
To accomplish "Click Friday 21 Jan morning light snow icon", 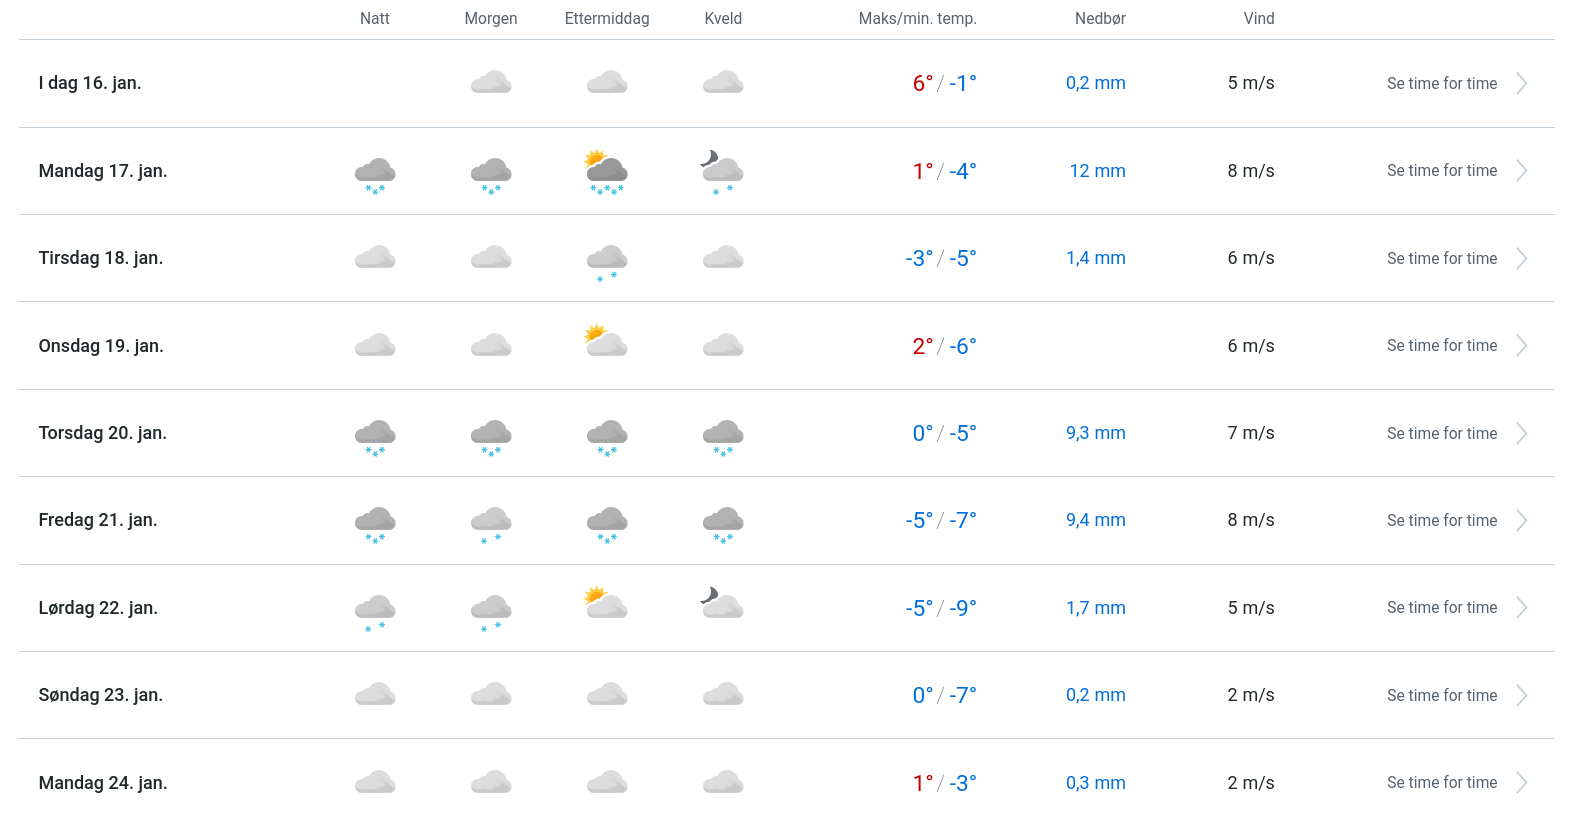I will click(x=491, y=522).
